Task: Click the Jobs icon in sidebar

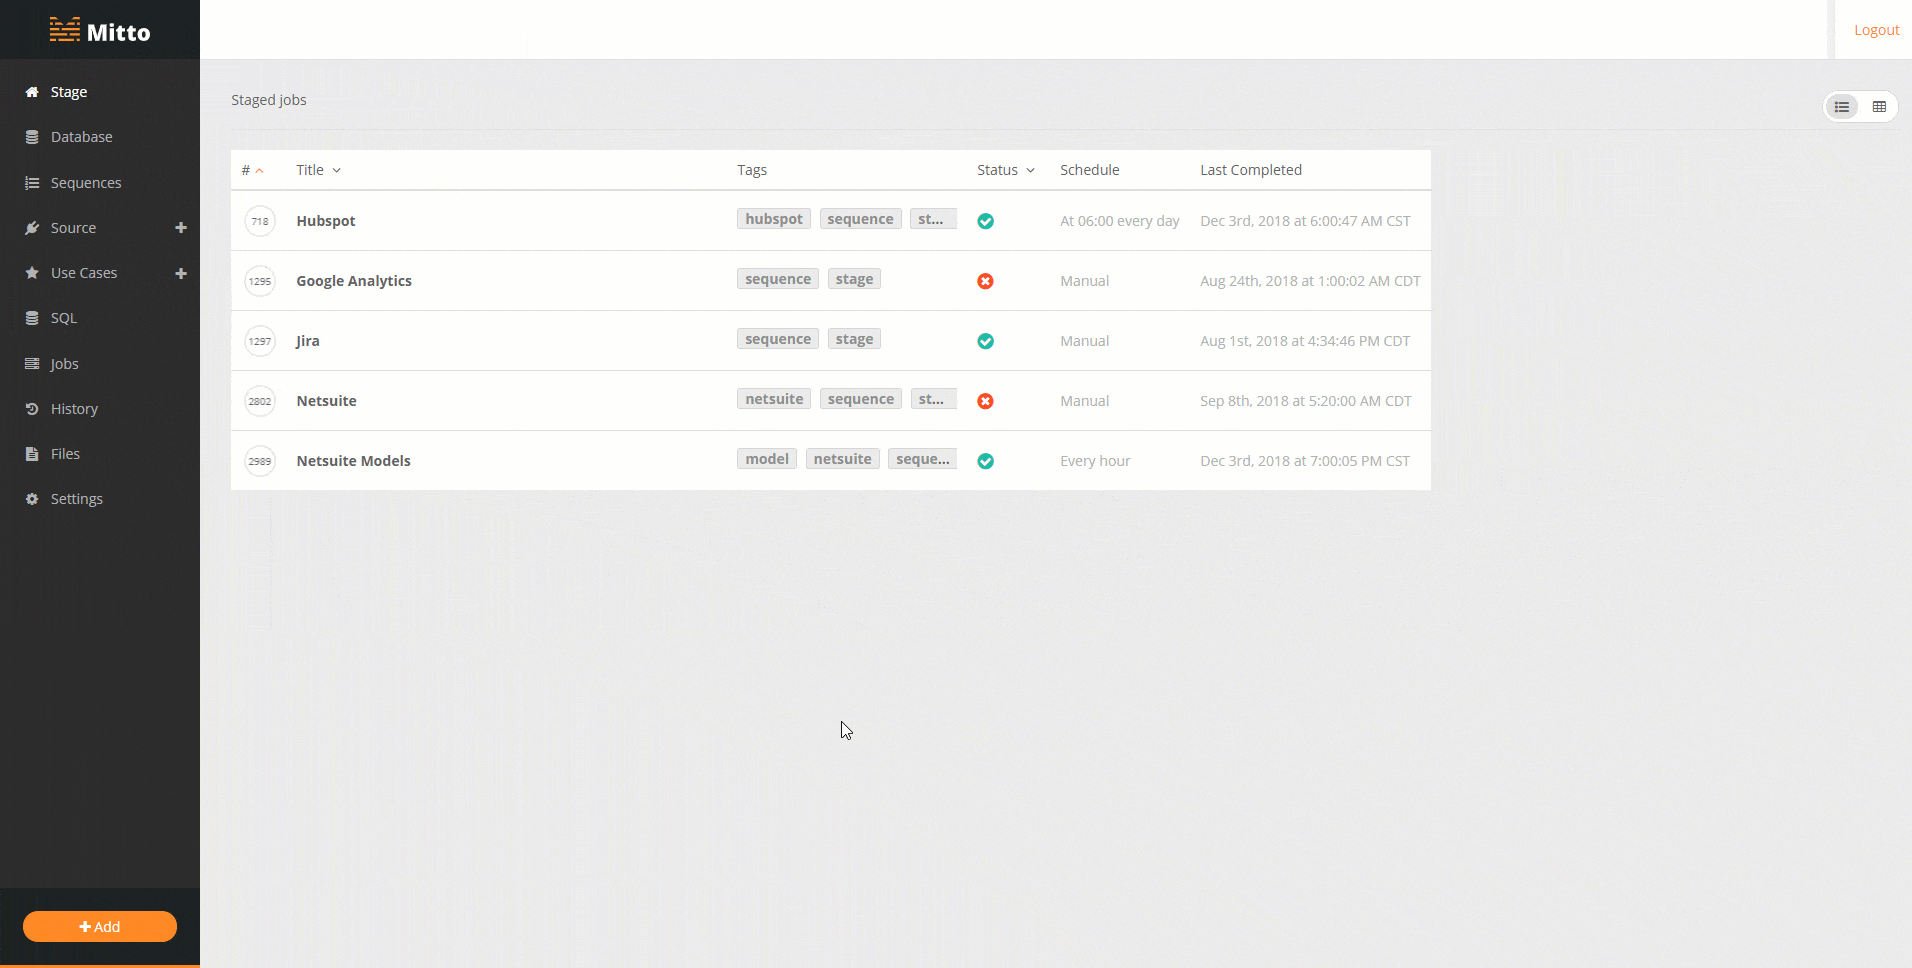Action: click(32, 364)
